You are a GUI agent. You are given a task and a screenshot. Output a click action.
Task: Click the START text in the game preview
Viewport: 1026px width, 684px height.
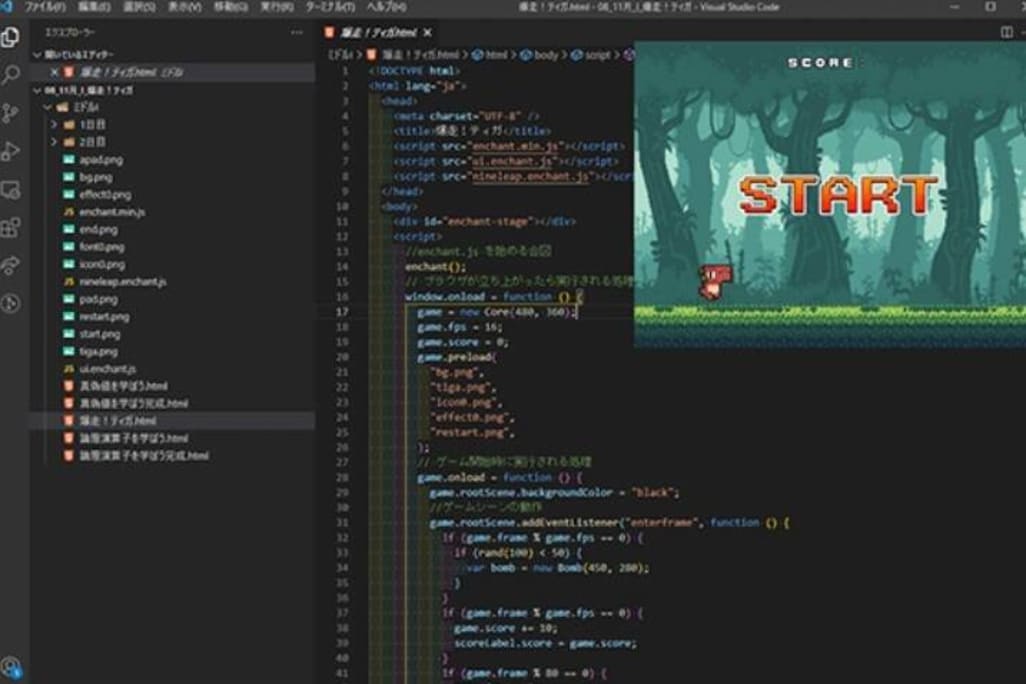tap(838, 195)
